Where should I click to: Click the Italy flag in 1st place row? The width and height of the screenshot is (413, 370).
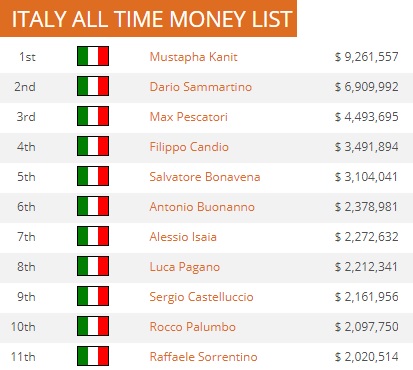click(93, 56)
